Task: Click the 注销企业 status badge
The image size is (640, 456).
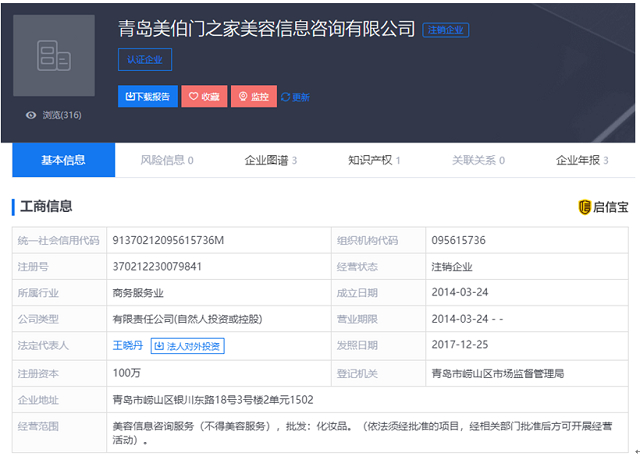Action: [445, 30]
